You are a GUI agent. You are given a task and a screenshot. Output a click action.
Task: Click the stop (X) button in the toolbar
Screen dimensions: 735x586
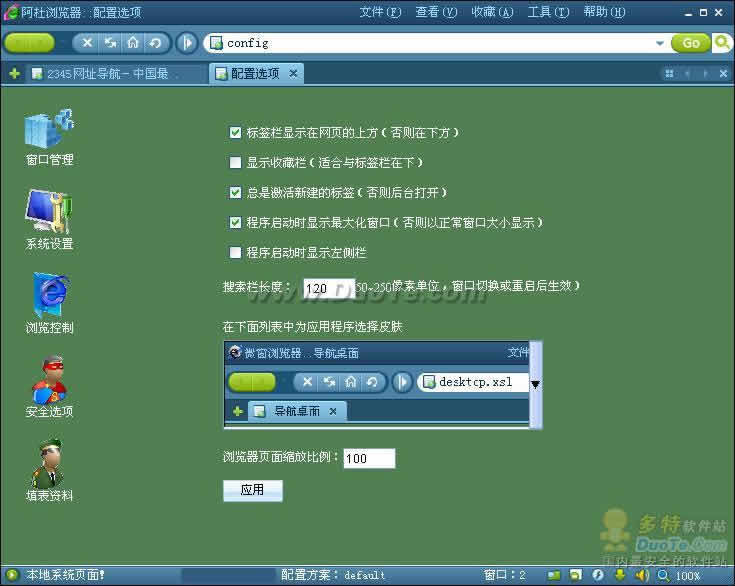coord(87,43)
